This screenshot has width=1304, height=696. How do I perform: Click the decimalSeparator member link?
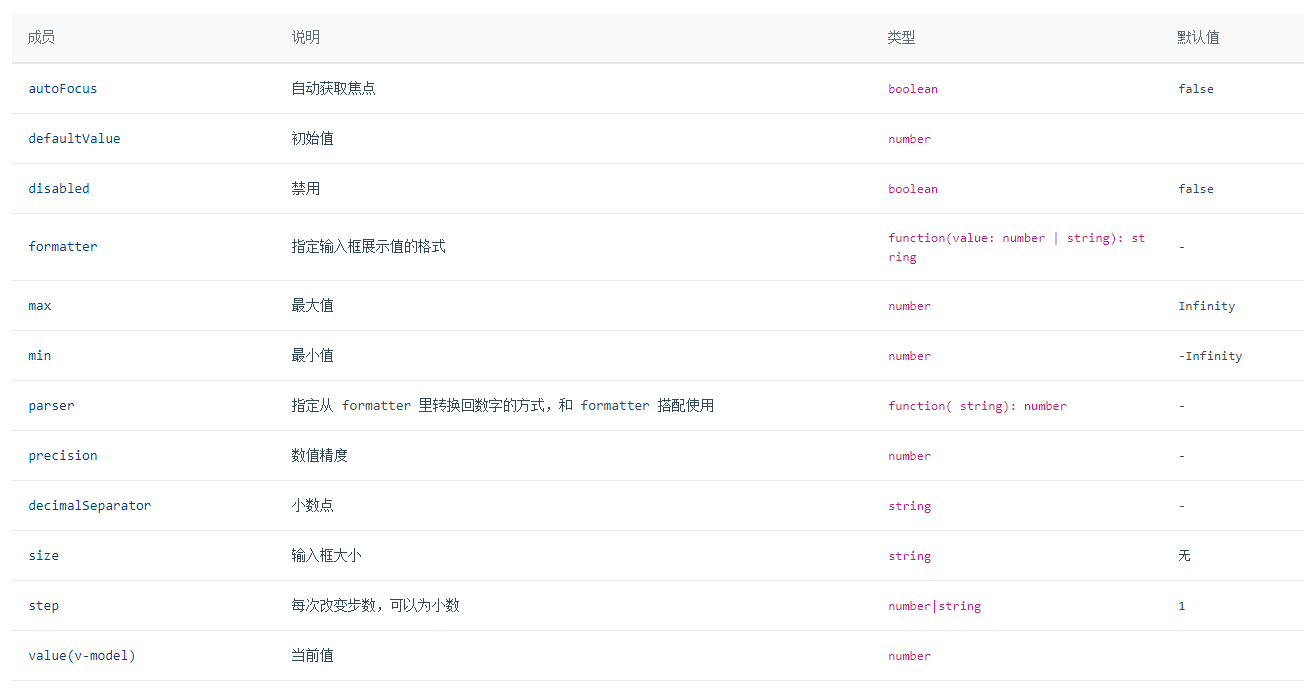pyautogui.click(x=89, y=505)
